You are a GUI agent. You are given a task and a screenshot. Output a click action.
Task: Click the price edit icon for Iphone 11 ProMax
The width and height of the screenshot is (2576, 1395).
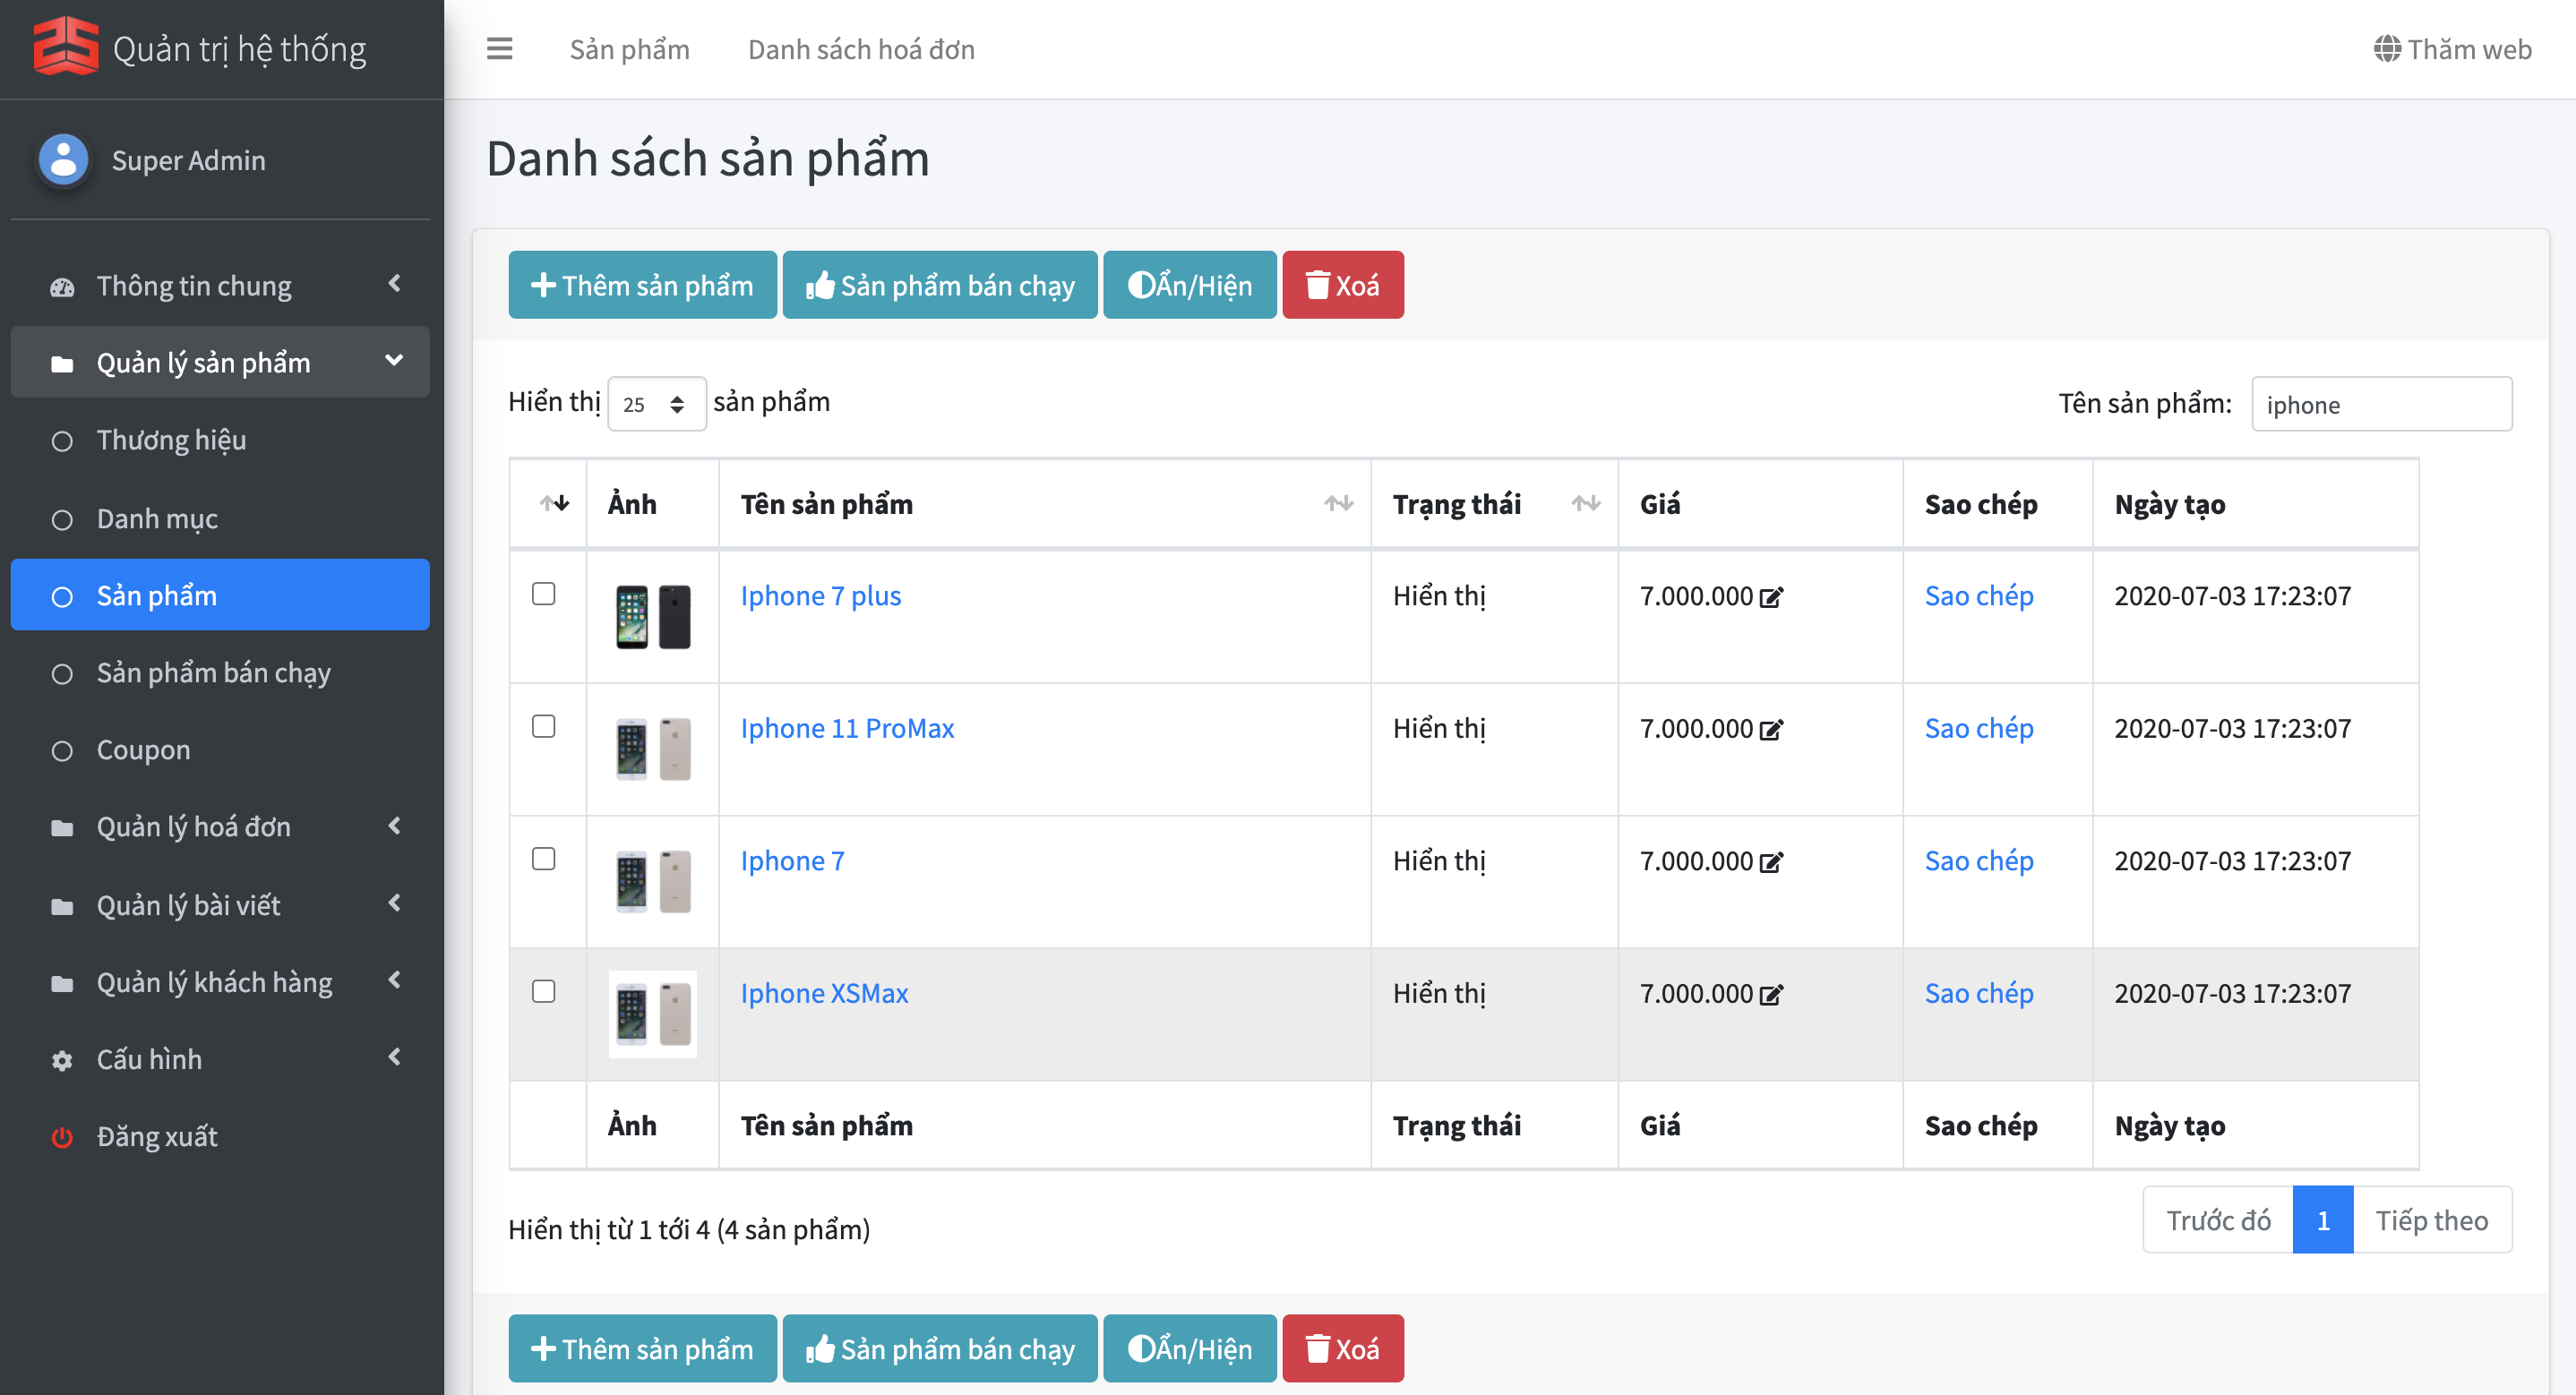click(x=1771, y=730)
